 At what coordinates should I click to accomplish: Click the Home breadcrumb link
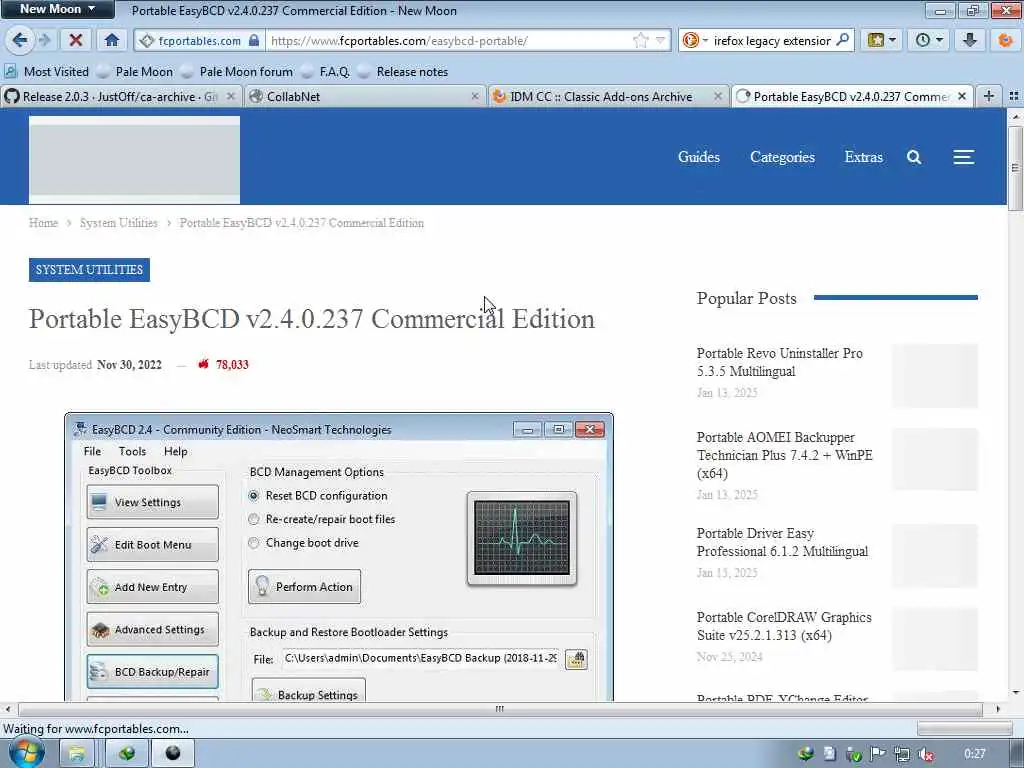pos(43,223)
